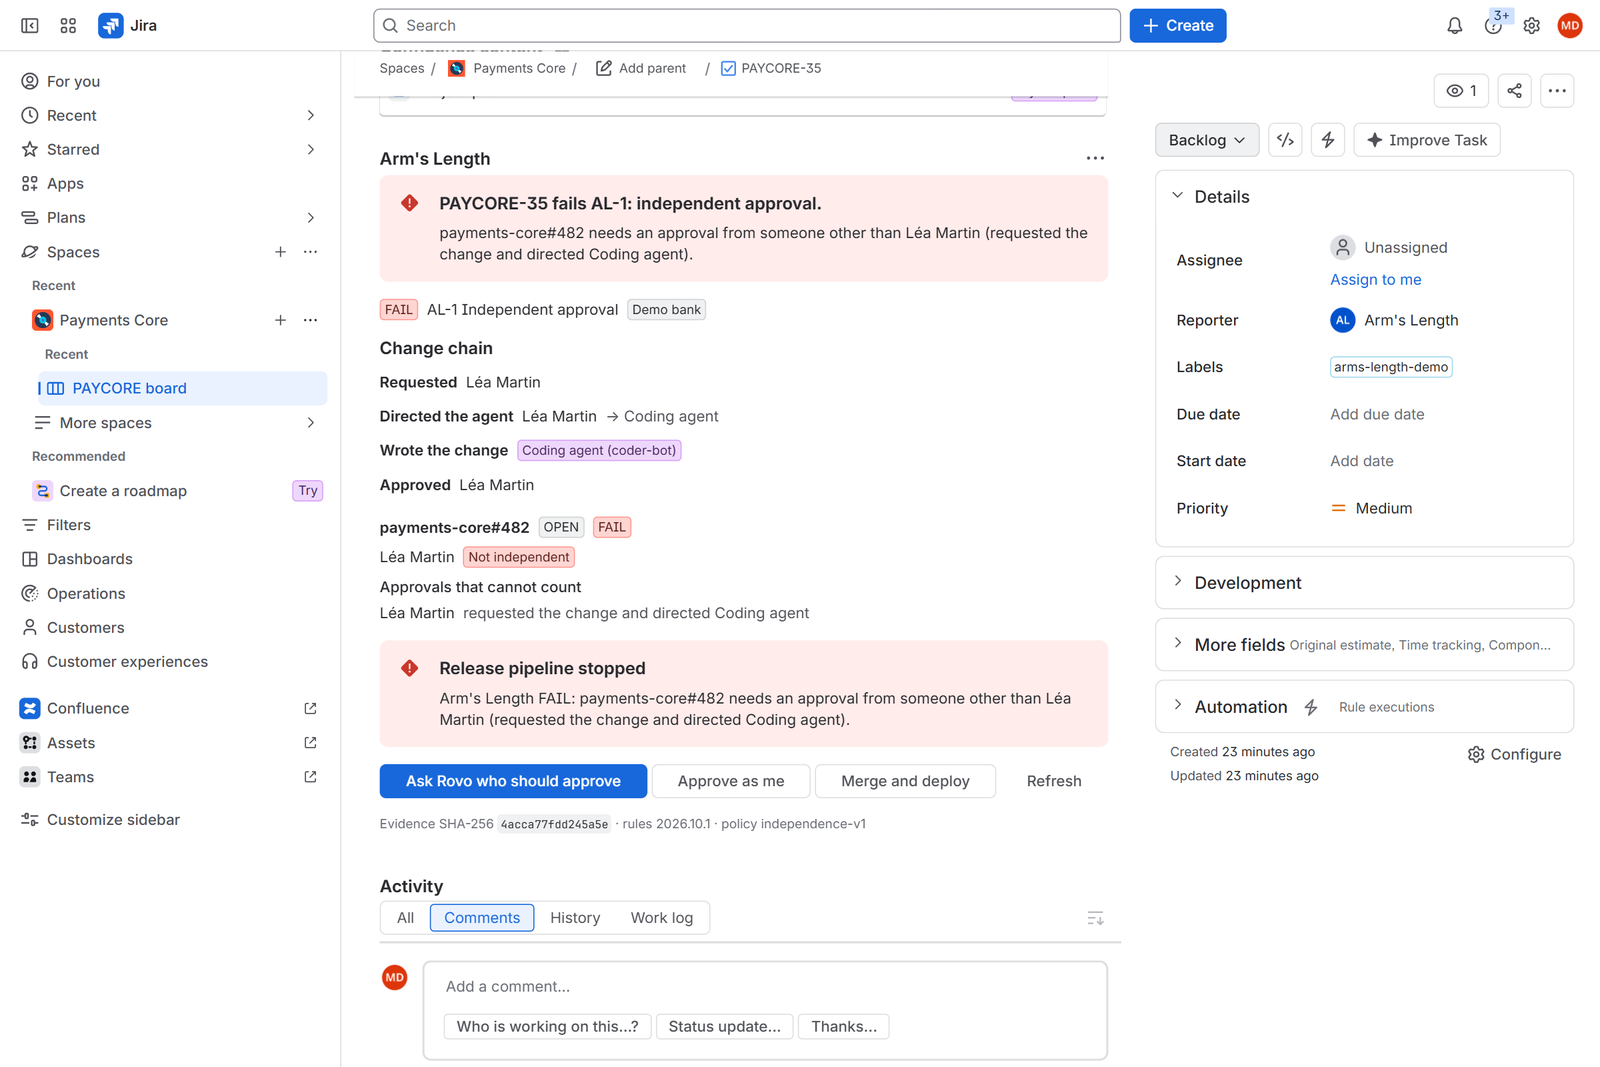Viewport: 1600px width, 1067px height.
Task: Switch to the History tab
Action: click(x=575, y=918)
